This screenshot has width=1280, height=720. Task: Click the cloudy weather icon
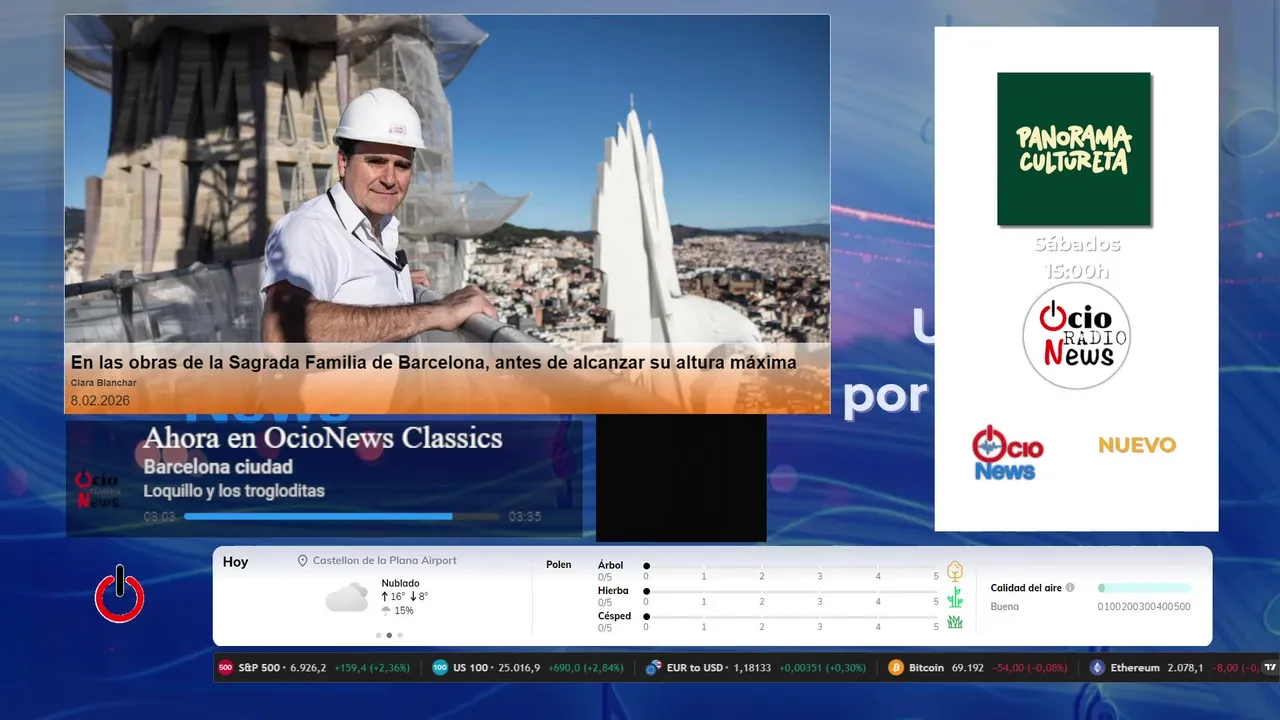click(346, 598)
